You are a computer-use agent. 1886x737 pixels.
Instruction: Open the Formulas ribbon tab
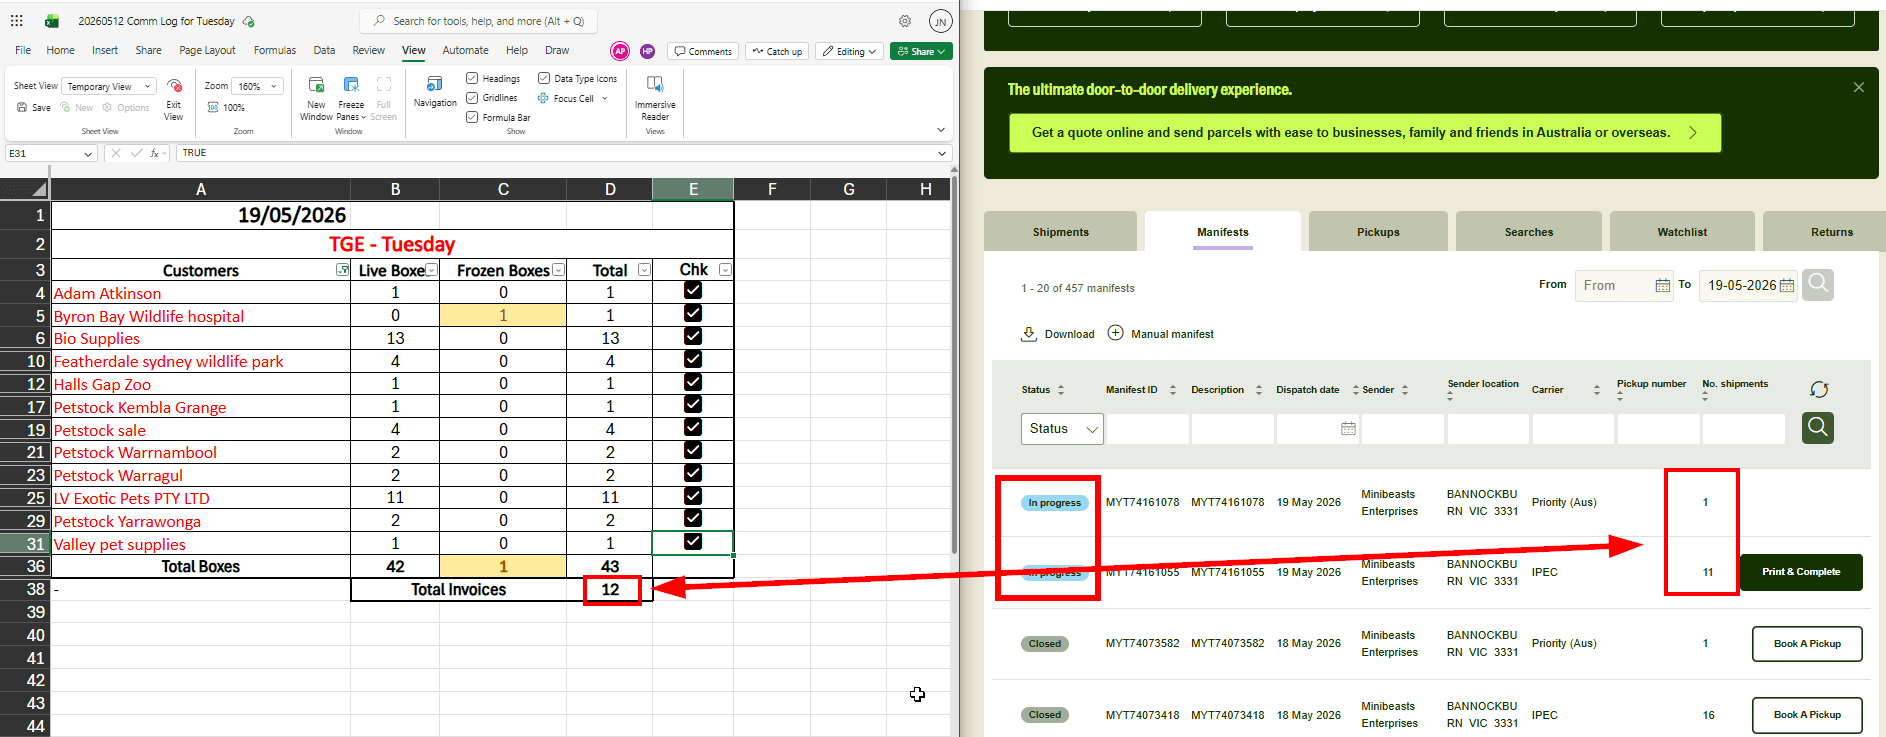point(275,50)
